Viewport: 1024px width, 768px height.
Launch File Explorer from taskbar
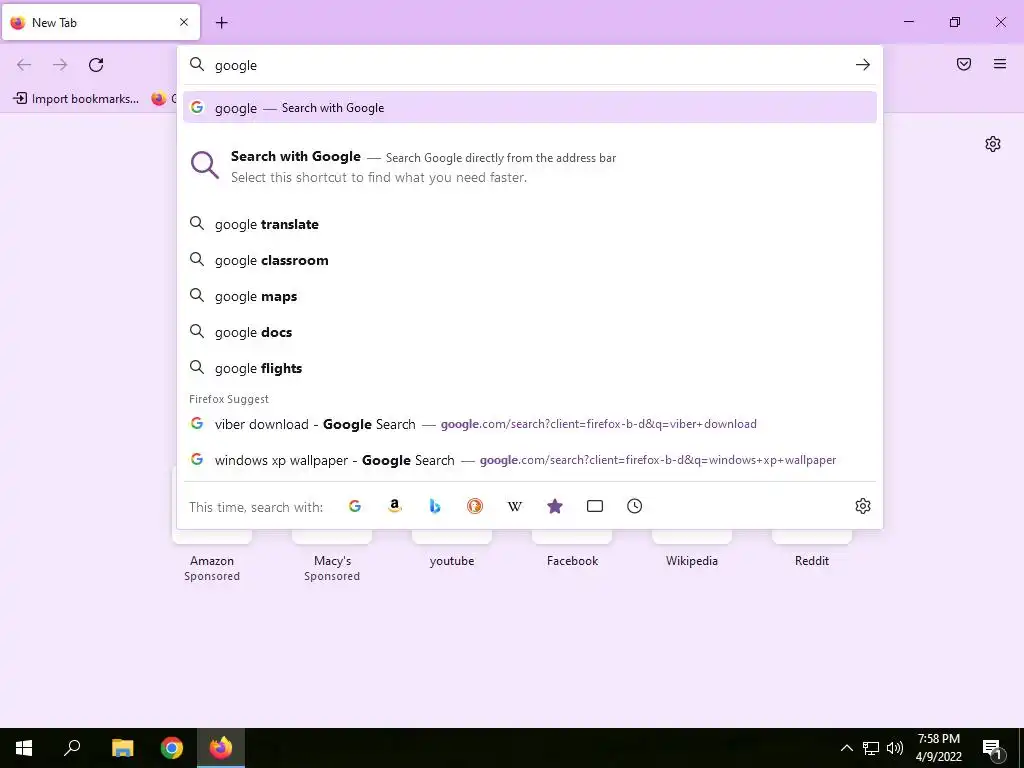(122, 748)
